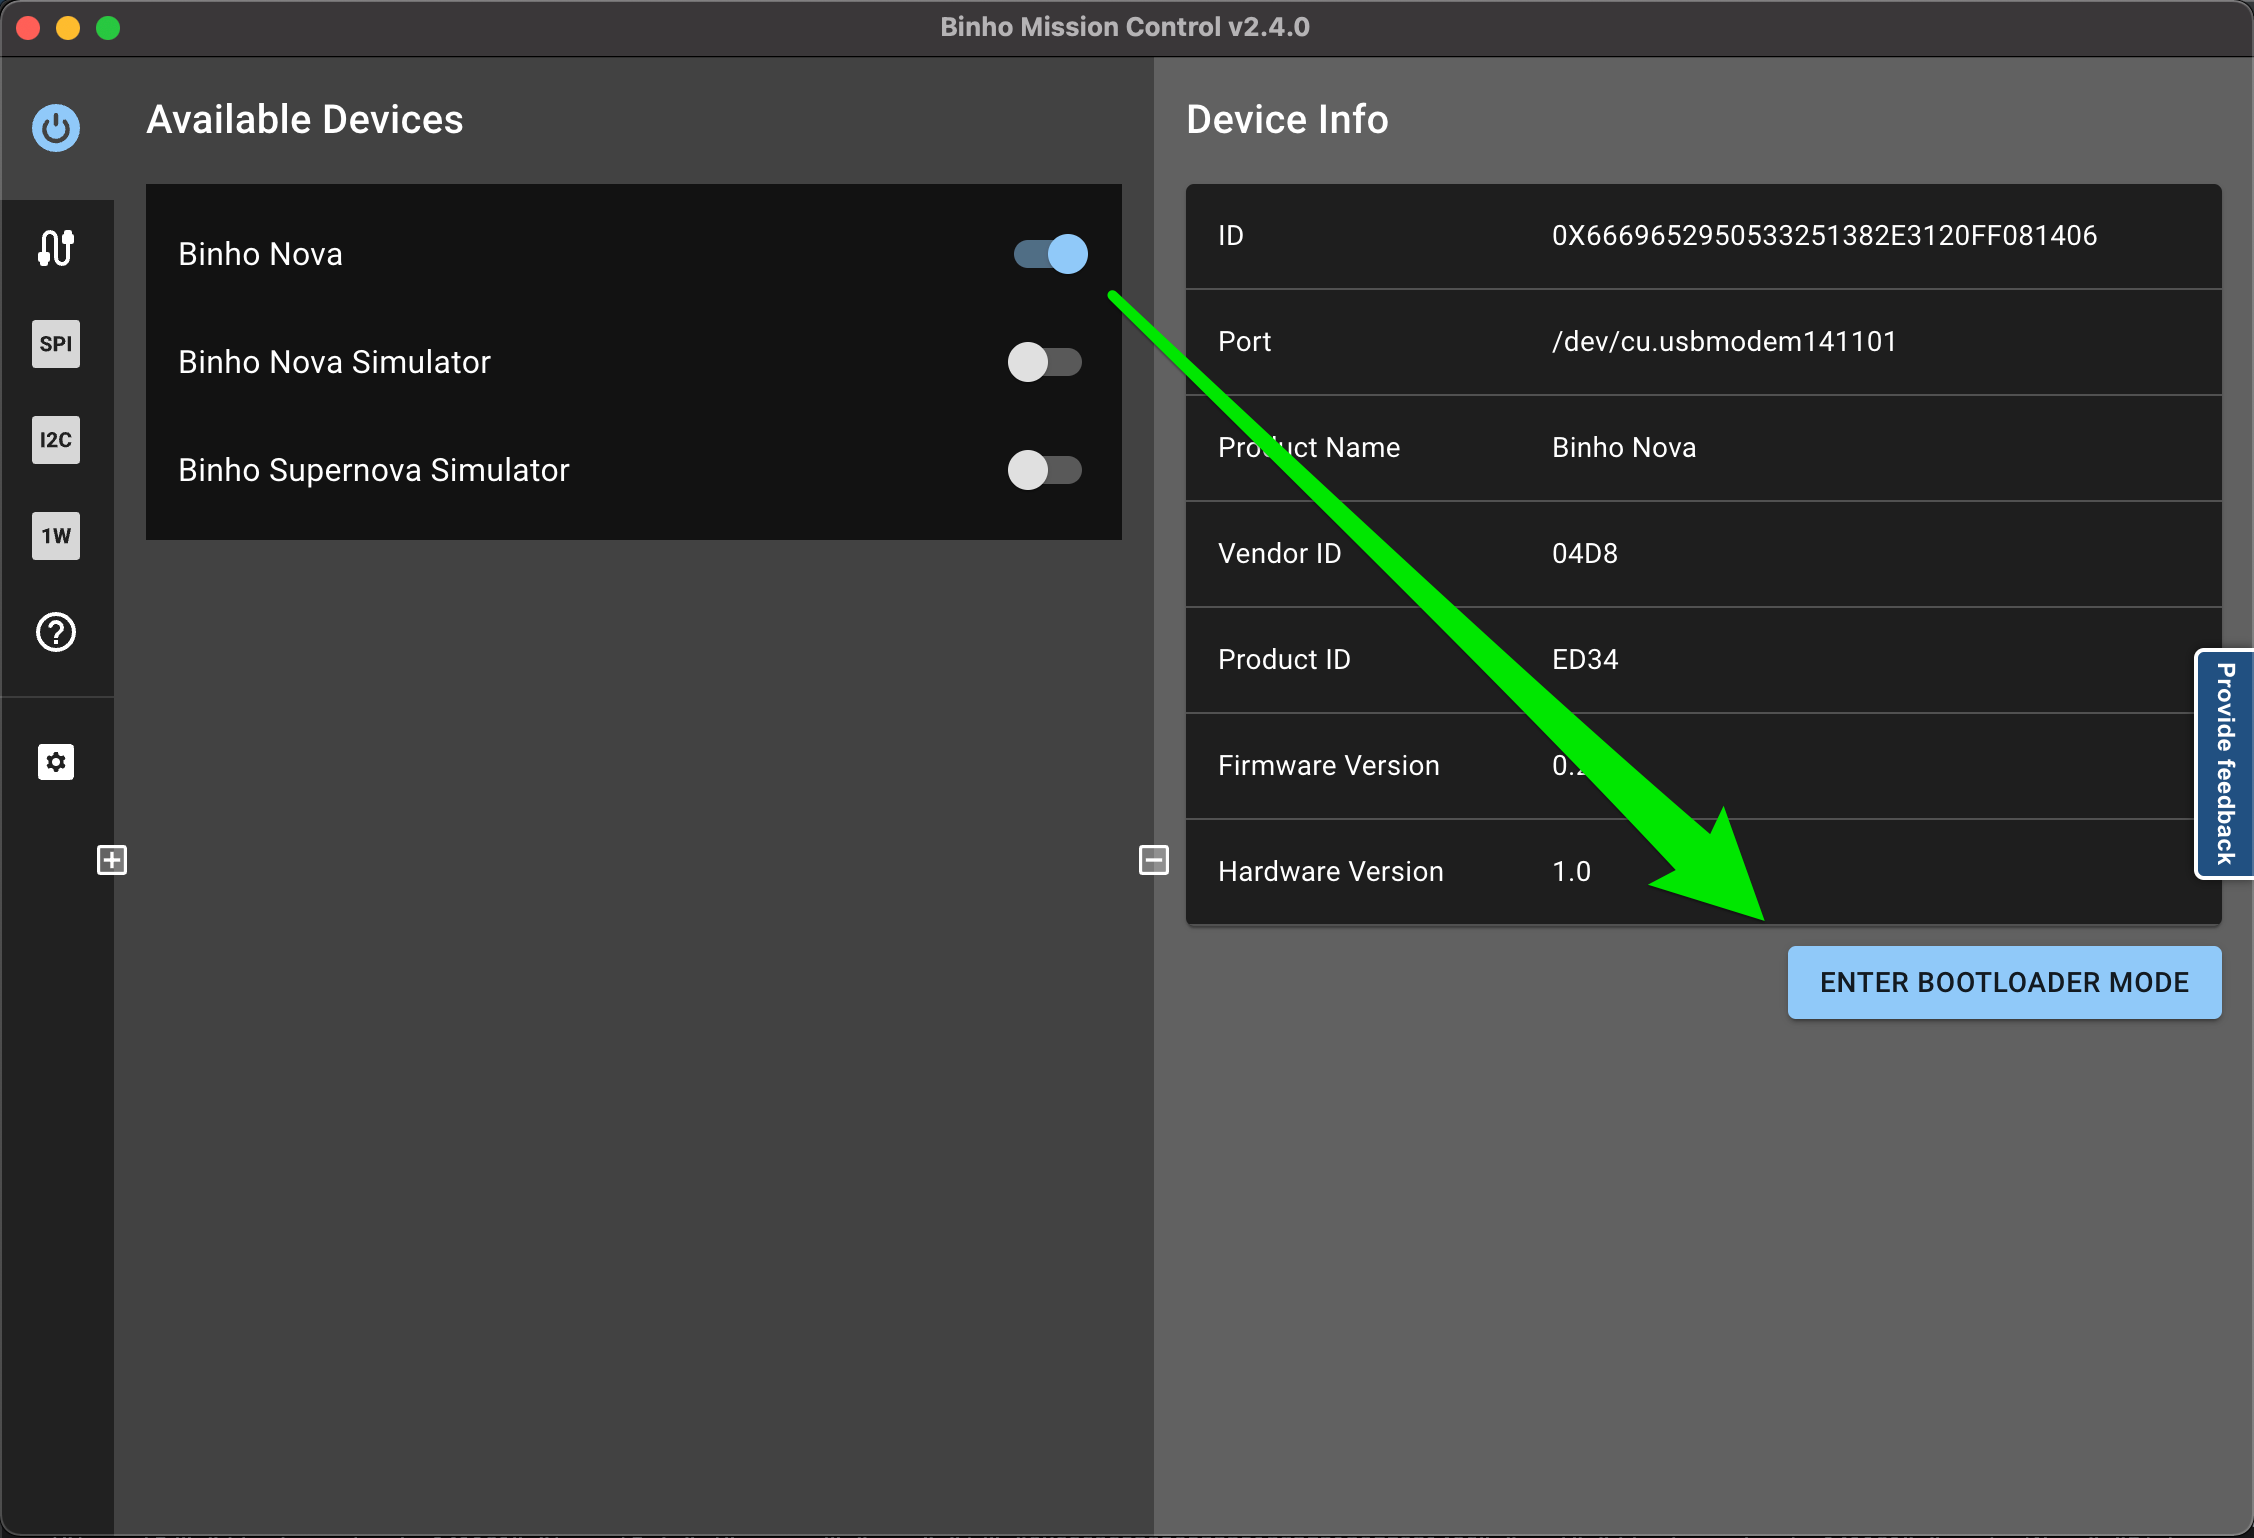Open the IO pins sidebar icon
Viewport: 2254px width, 1538px height.
[56, 248]
